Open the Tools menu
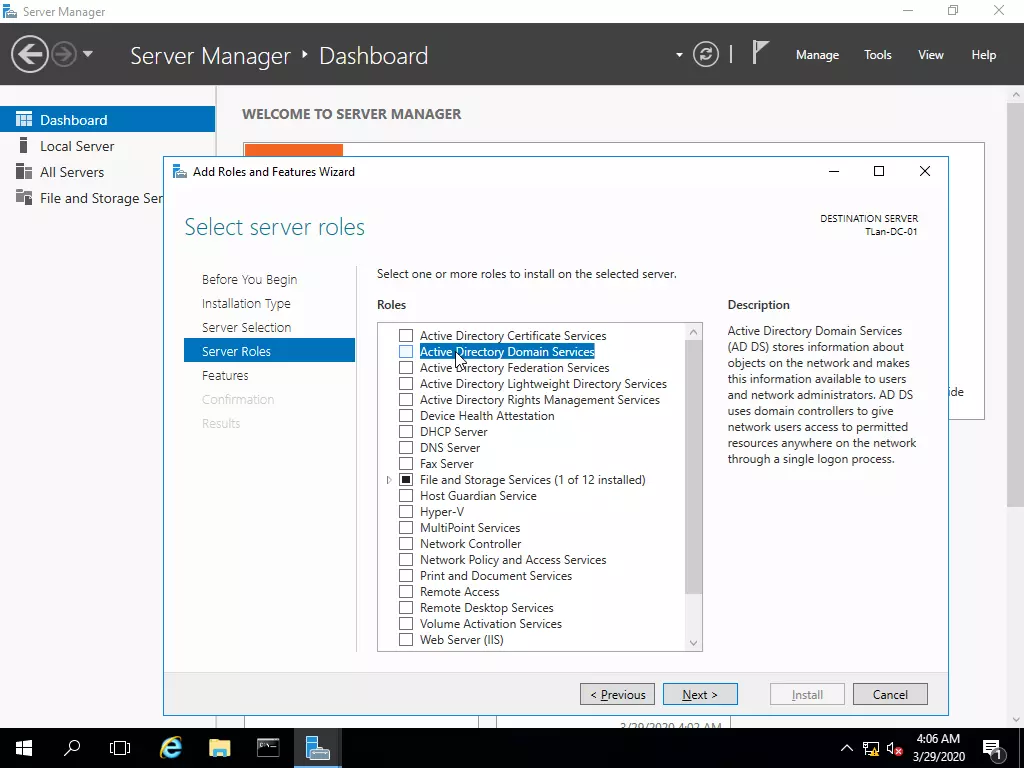 pyautogui.click(x=878, y=55)
